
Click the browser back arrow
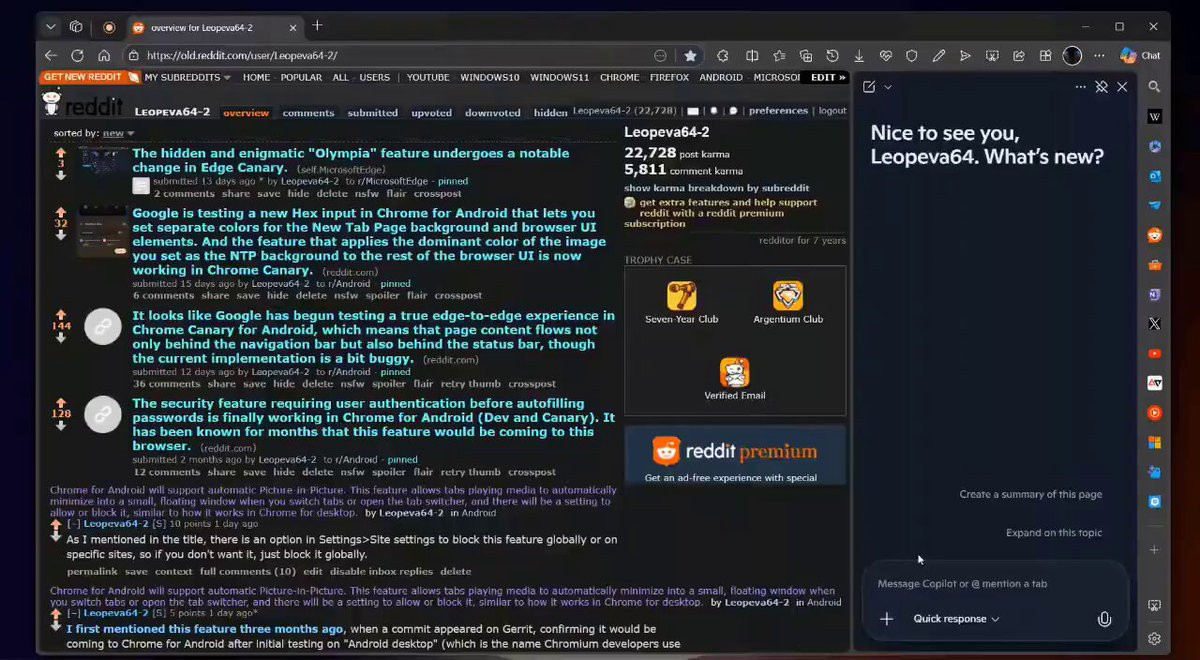51,56
